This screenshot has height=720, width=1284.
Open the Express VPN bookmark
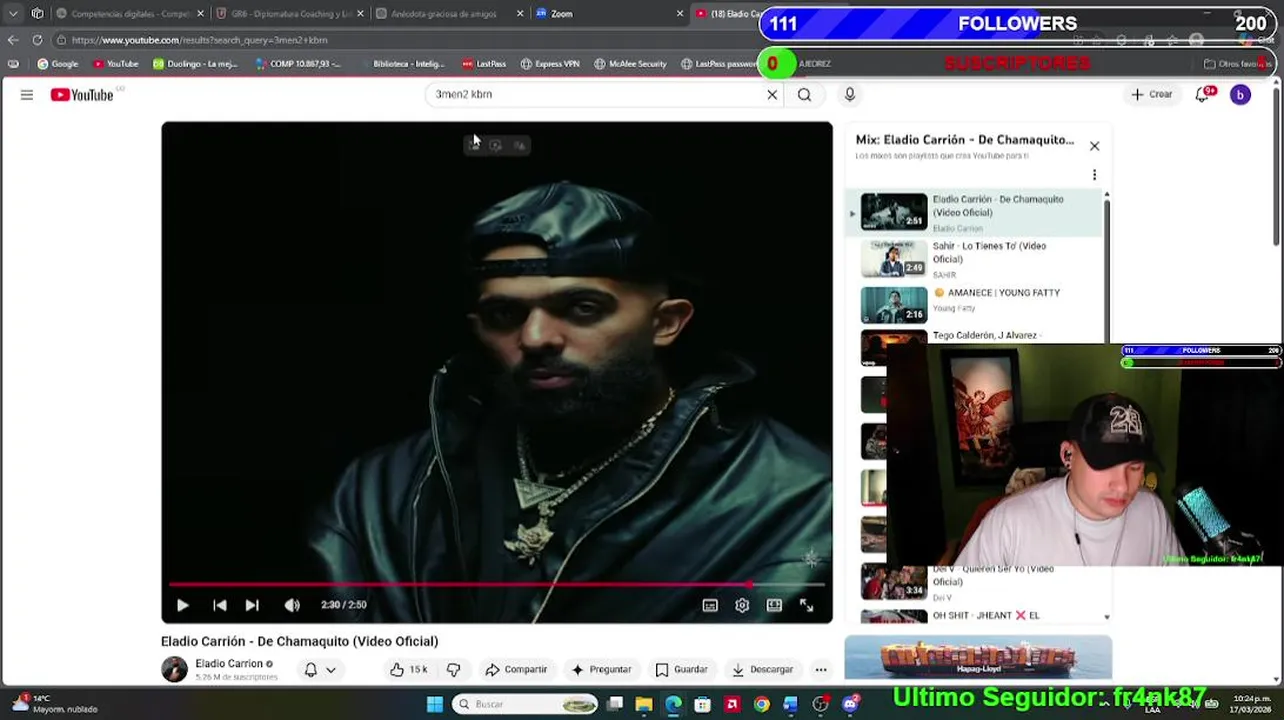(550, 64)
